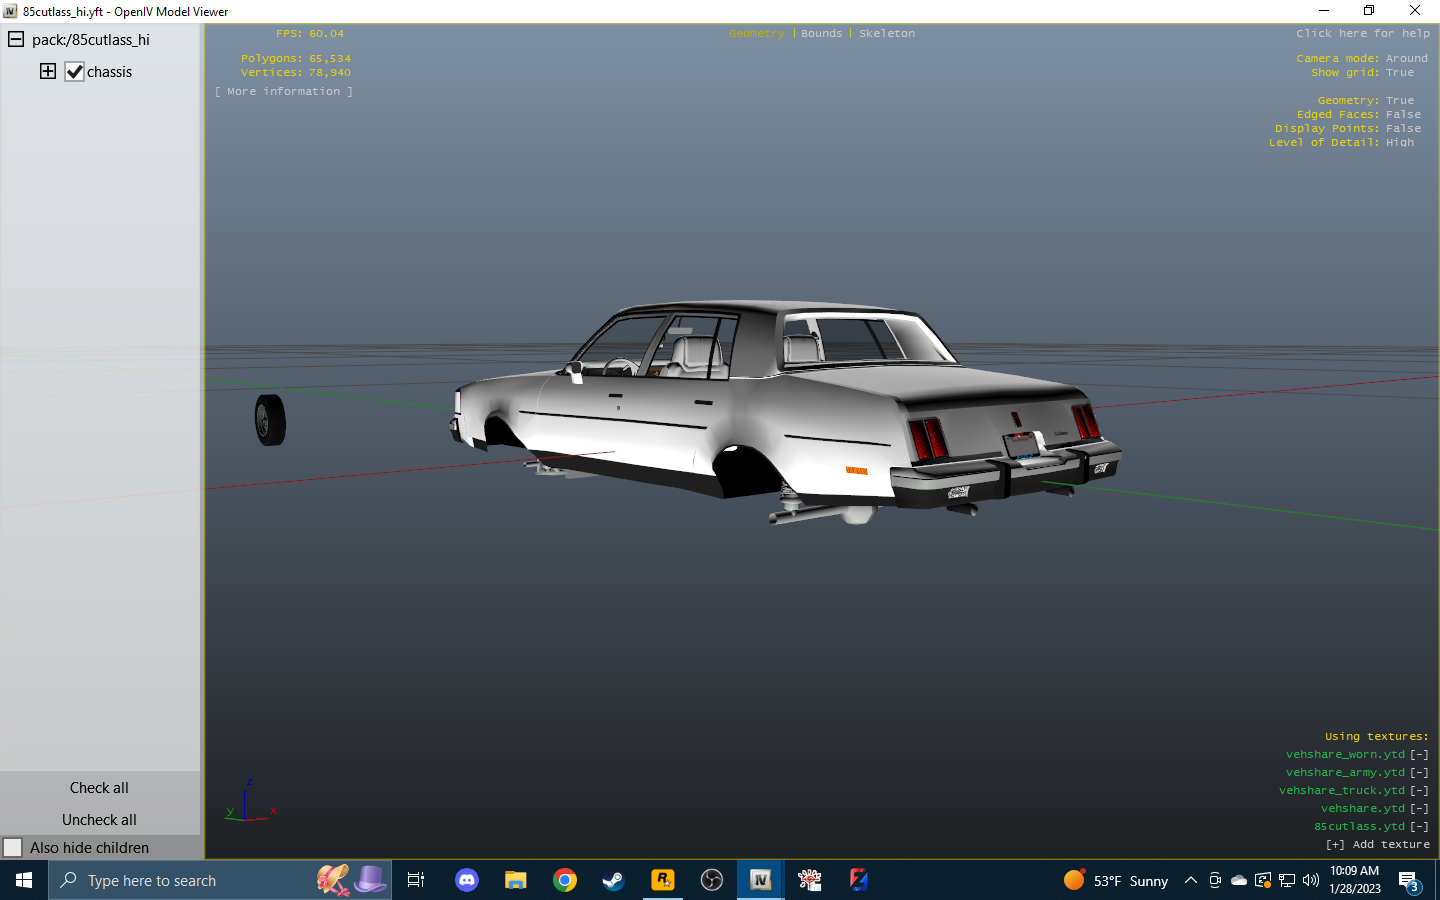Open Rockstar Games Launcher taskbar icon

click(x=662, y=880)
